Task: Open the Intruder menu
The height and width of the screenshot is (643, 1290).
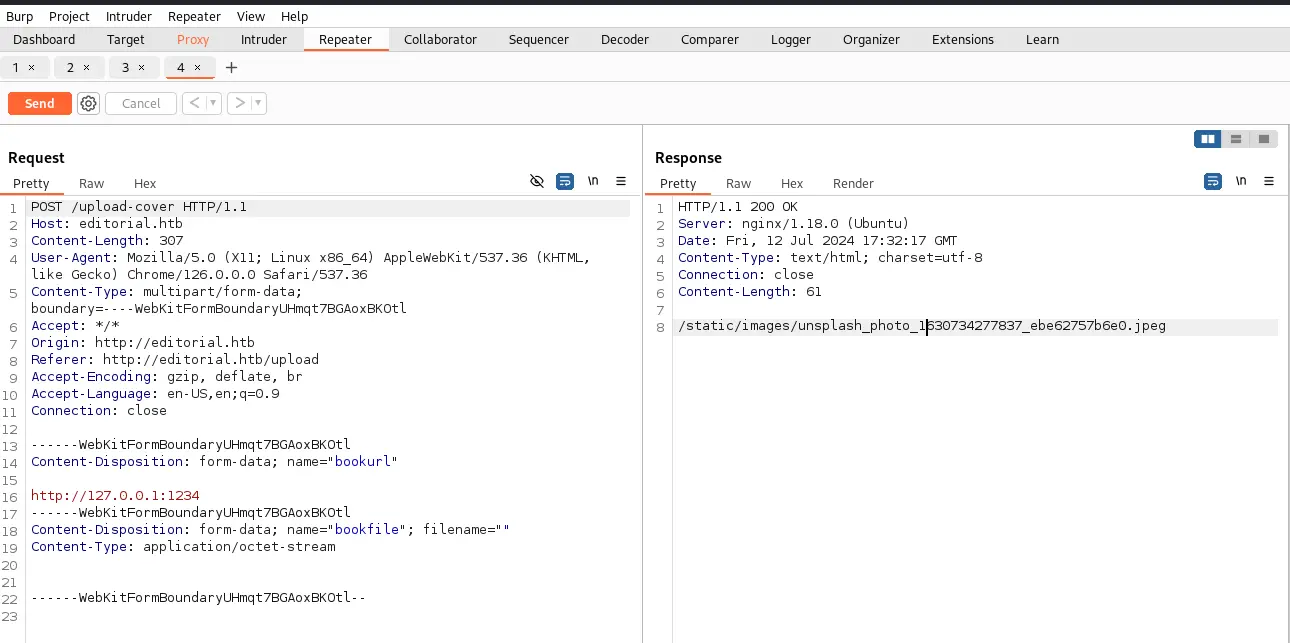Action: coord(129,16)
